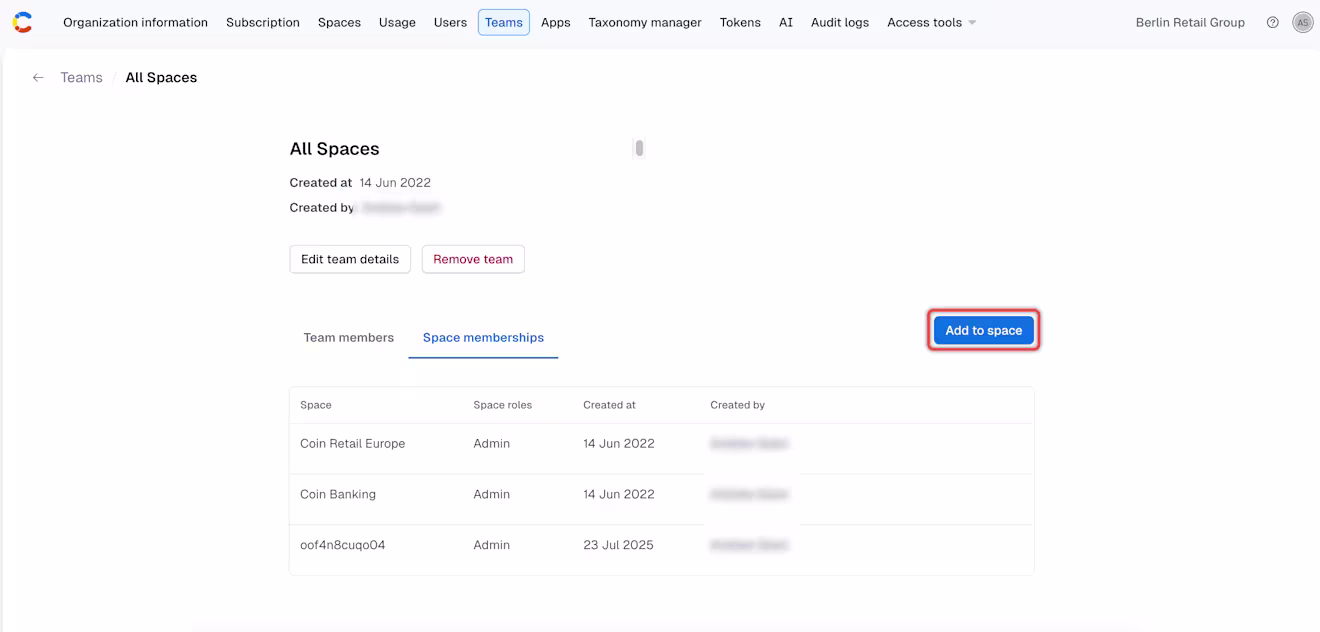Open the help question mark icon
Viewport: 1320px width, 632px height.
click(1272, 22)
